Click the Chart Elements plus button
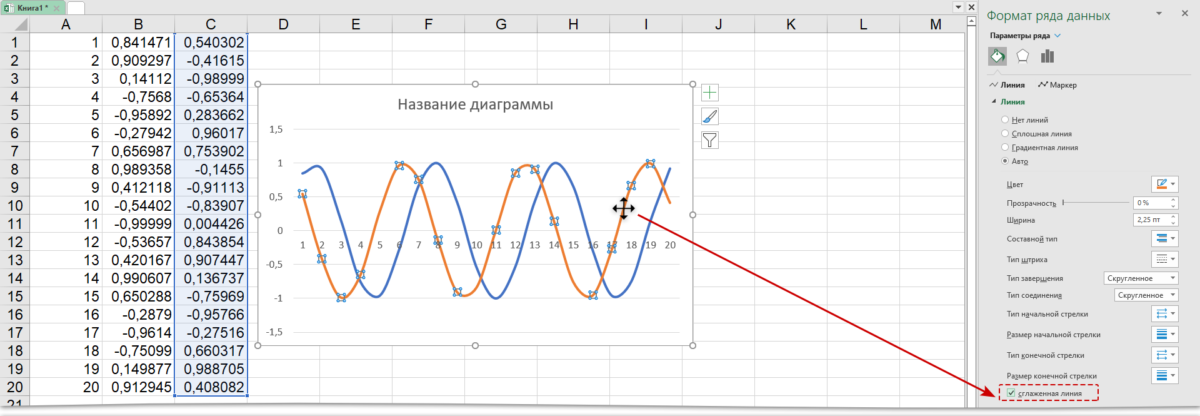1200x416 pixels. 710,93
